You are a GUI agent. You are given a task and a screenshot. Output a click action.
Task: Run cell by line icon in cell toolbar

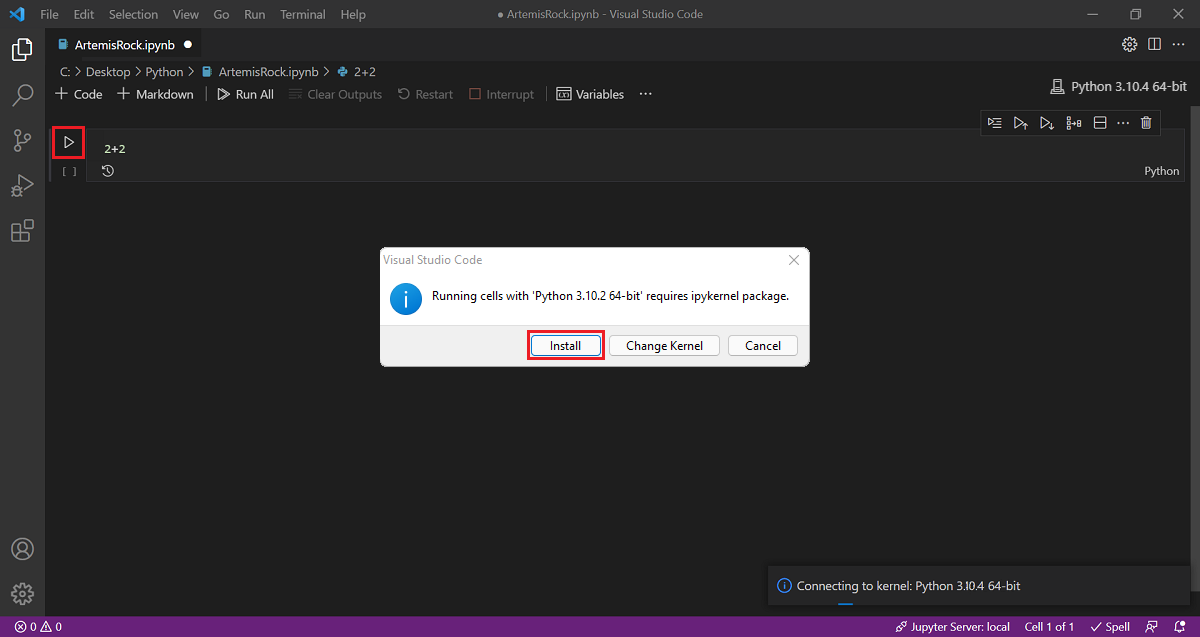pos(994,123)
